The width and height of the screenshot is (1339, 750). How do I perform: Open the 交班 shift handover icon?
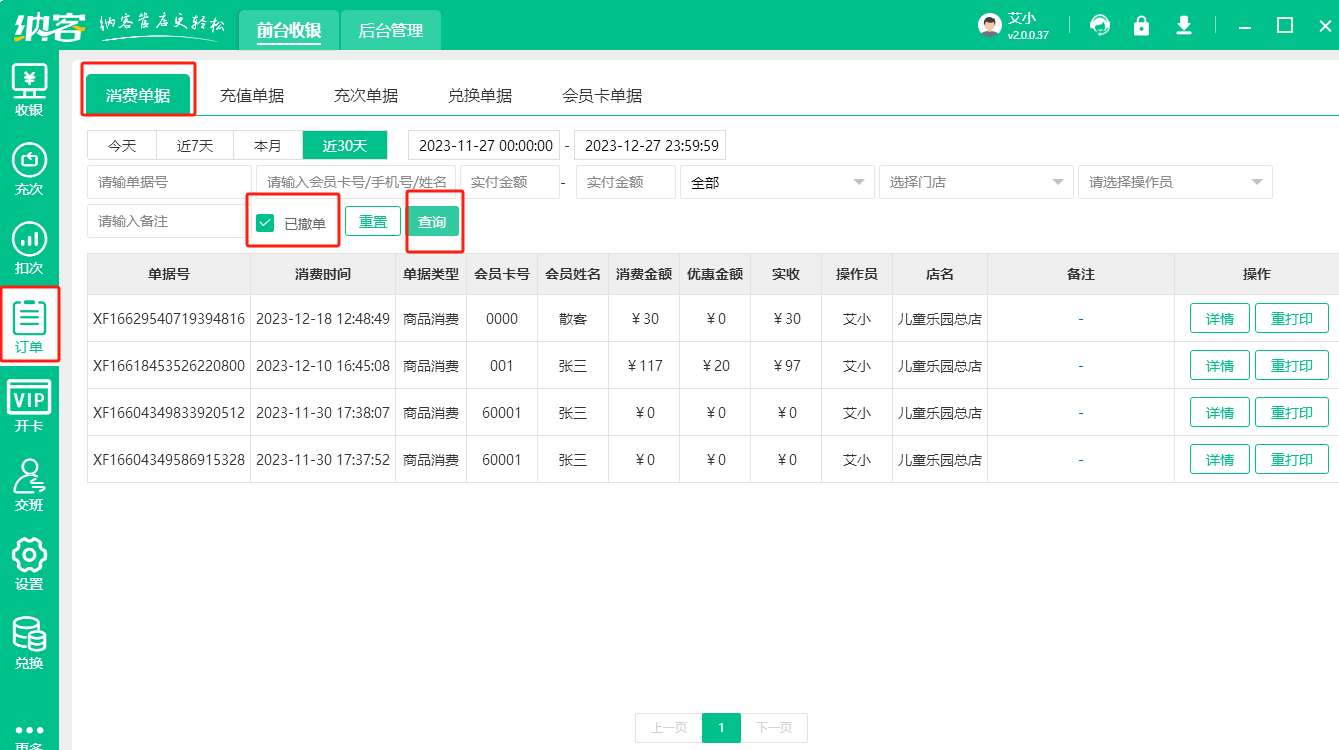pos(29,476)
